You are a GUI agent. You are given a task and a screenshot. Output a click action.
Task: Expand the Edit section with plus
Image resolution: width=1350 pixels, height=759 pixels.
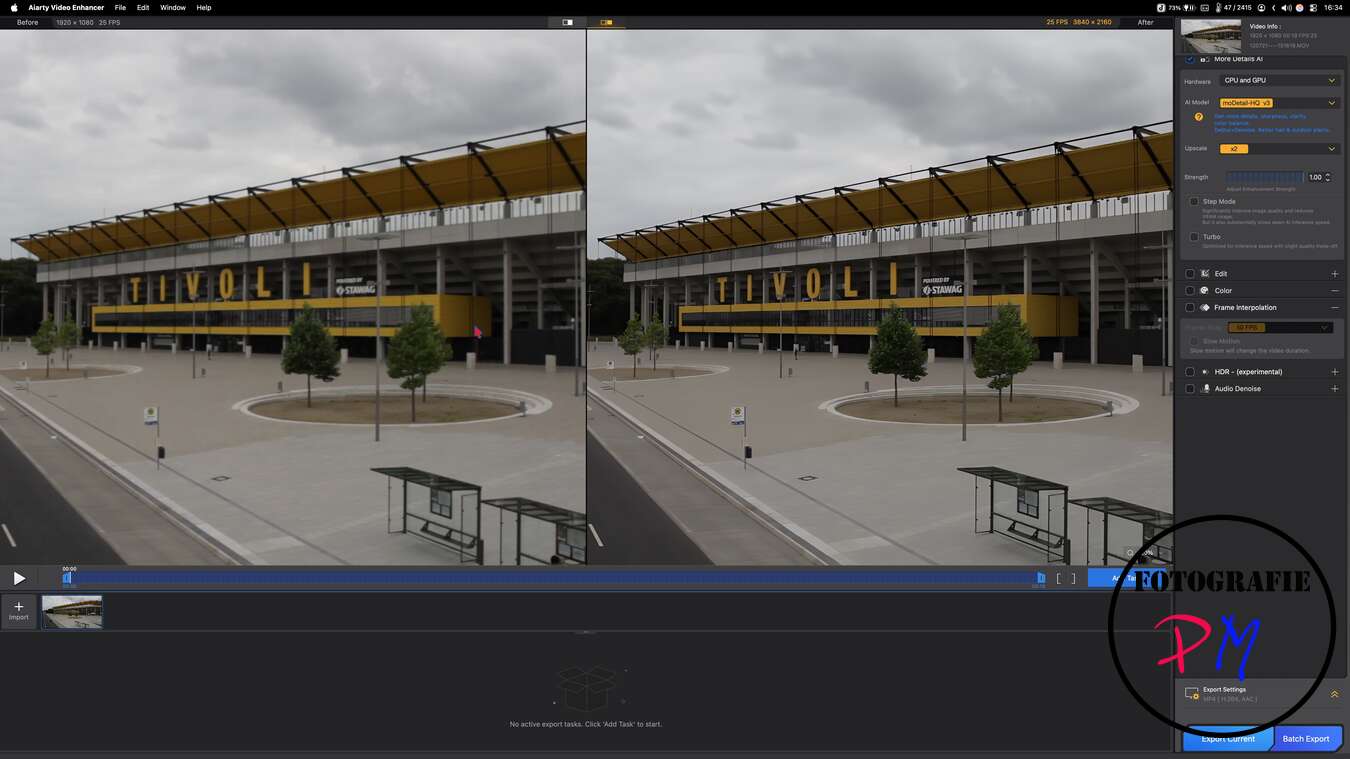[1334, 274]
